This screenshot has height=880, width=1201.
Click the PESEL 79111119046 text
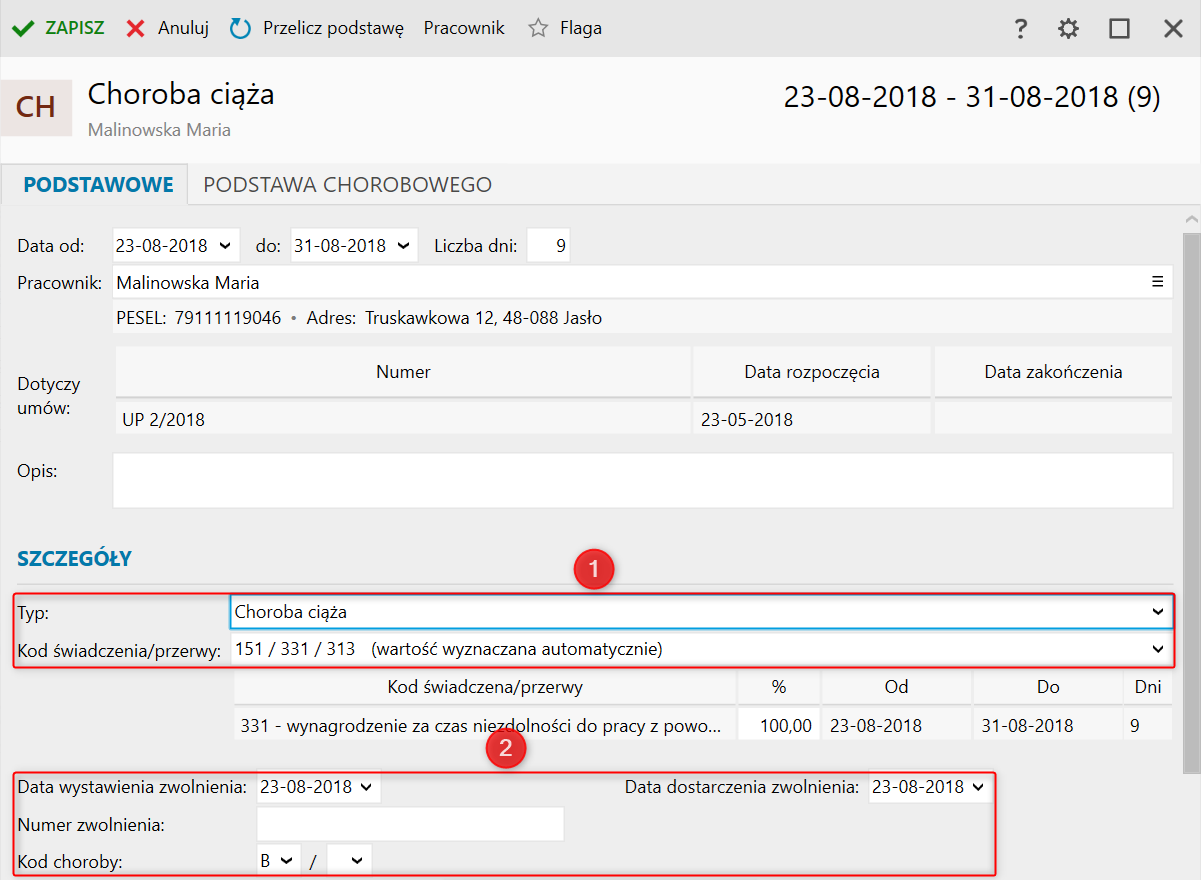coord(199,319)
